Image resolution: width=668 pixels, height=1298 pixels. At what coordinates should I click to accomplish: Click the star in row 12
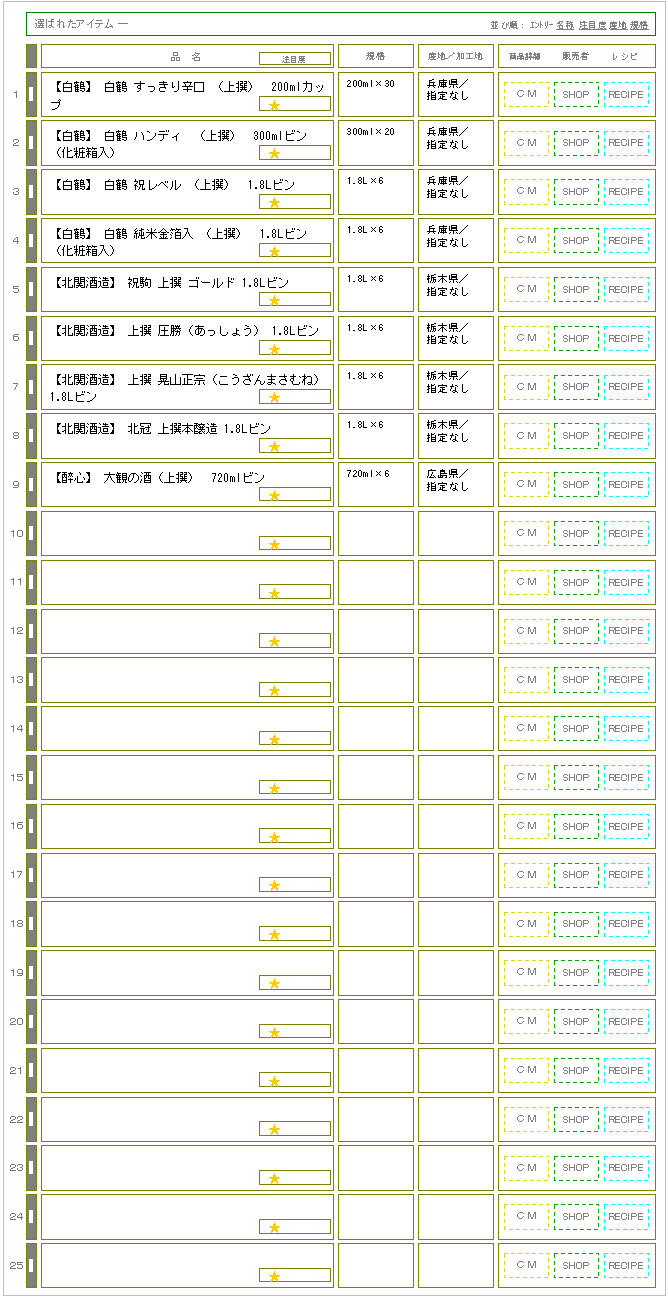tap(274, 642)
